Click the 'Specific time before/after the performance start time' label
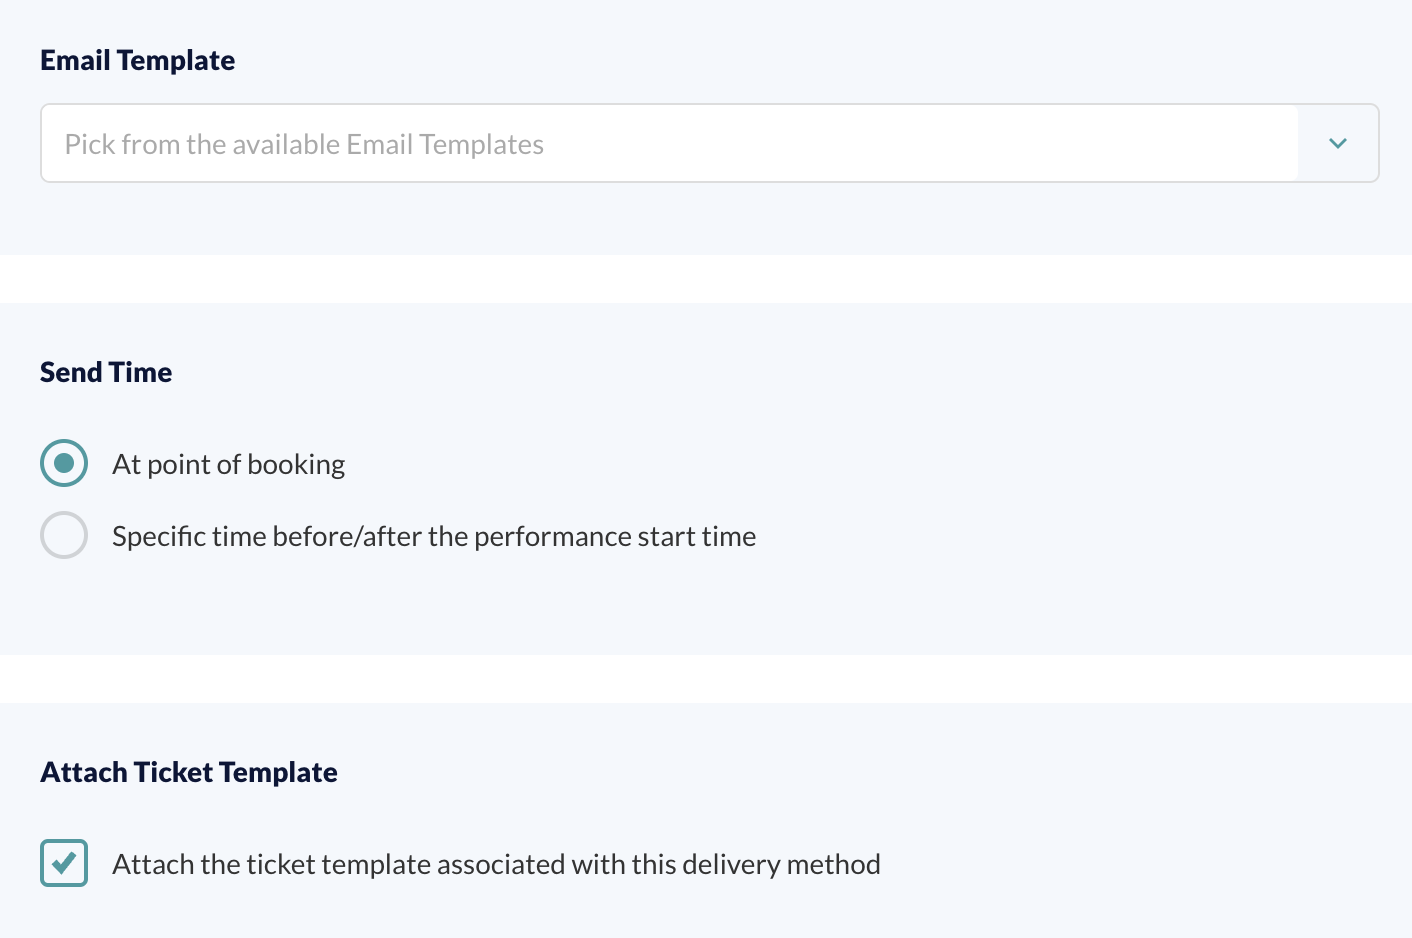Screen dimensions: 1412x938 (434, 536)
